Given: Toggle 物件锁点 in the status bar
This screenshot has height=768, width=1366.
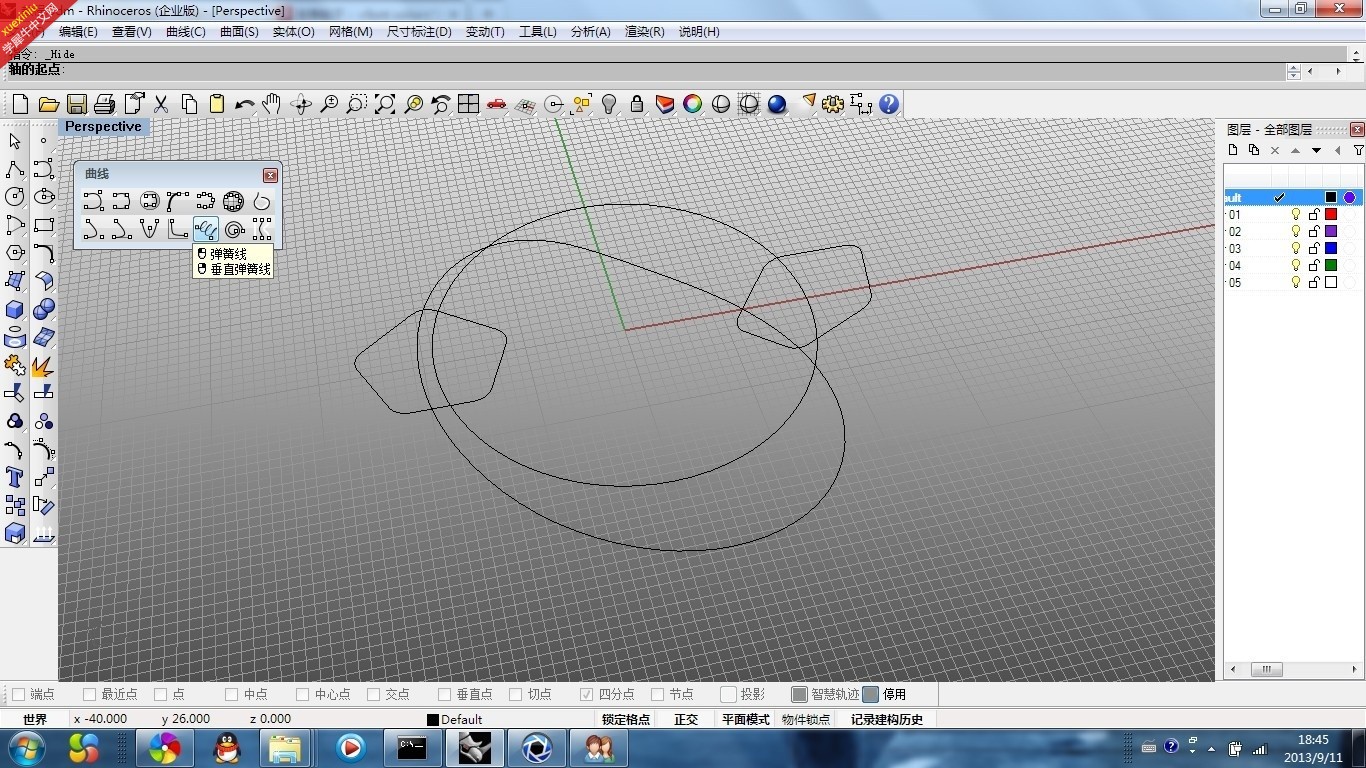Looking at the screenshot, I should pyautogui.click(x=806, y=719).
